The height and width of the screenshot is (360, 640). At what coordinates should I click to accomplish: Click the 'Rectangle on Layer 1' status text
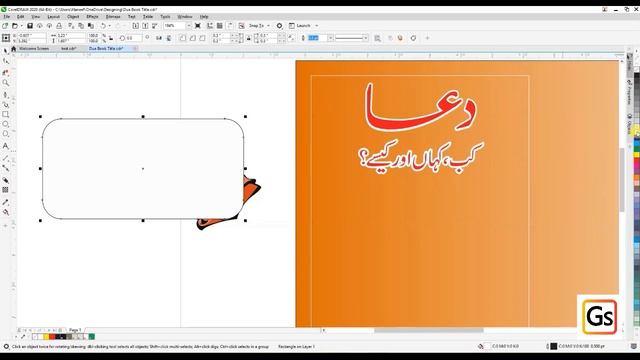[x=296, y=347]
